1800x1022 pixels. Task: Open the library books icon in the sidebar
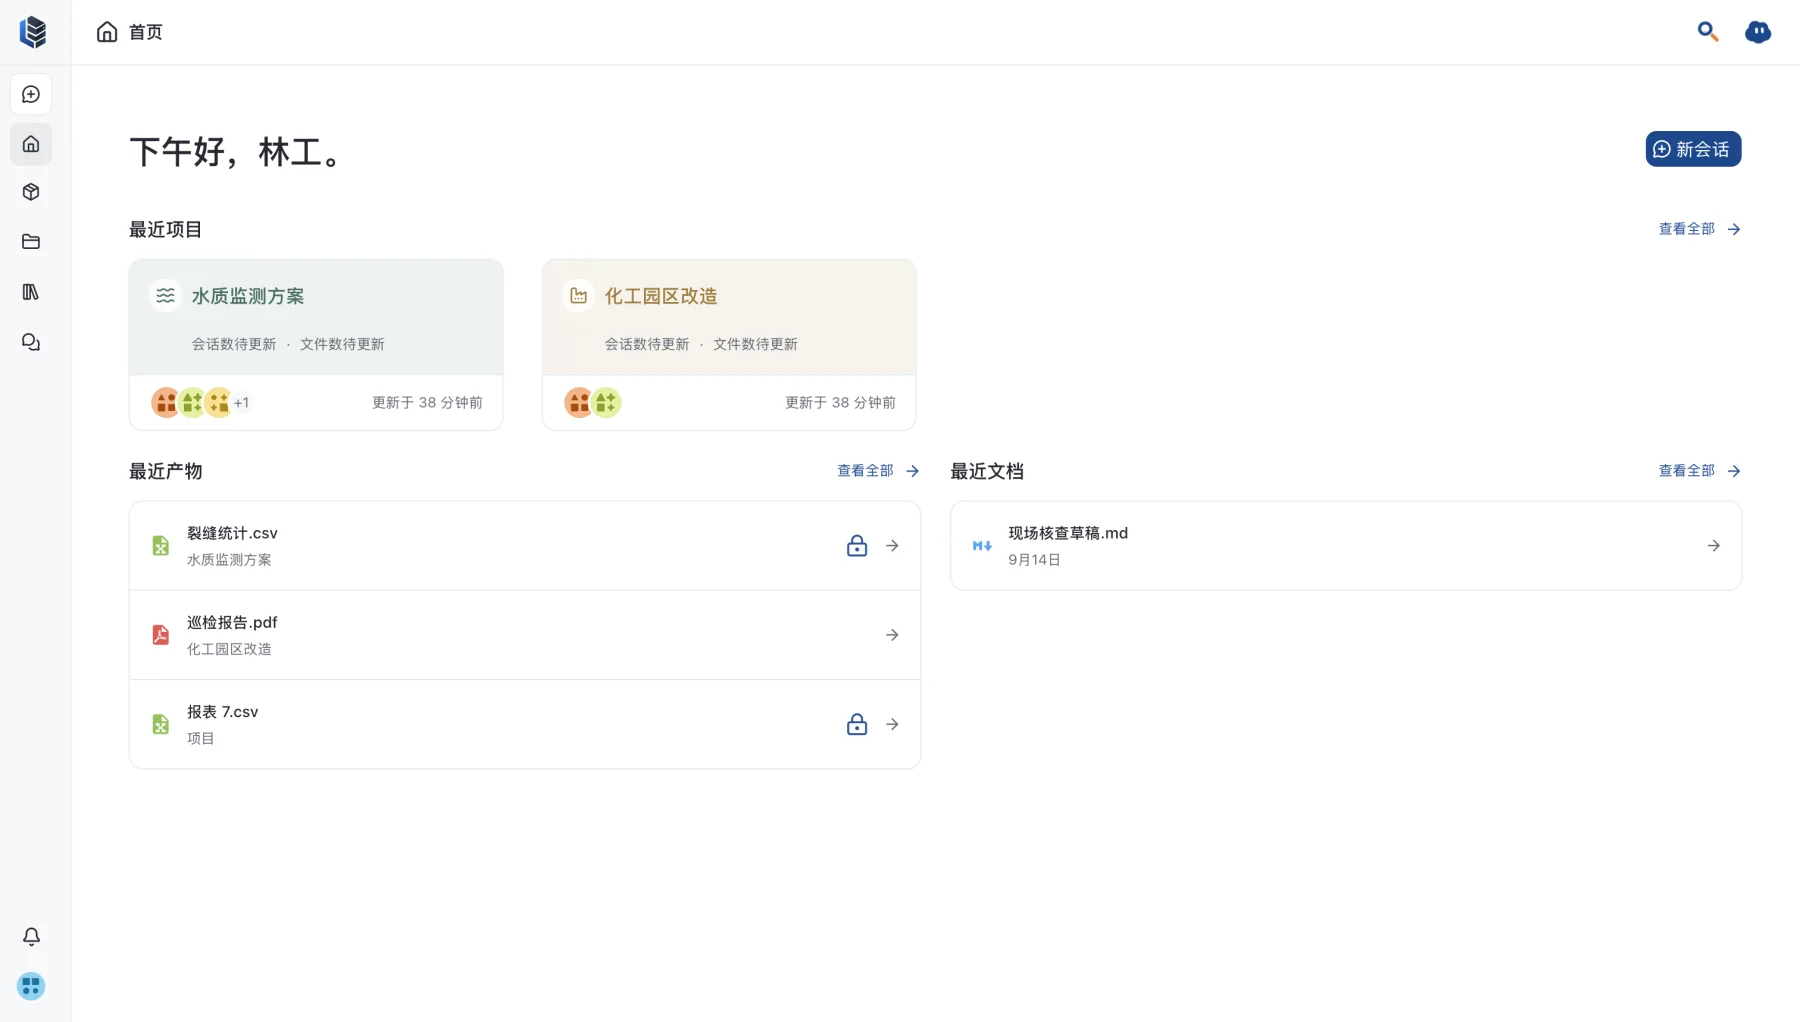coord(31,292)
